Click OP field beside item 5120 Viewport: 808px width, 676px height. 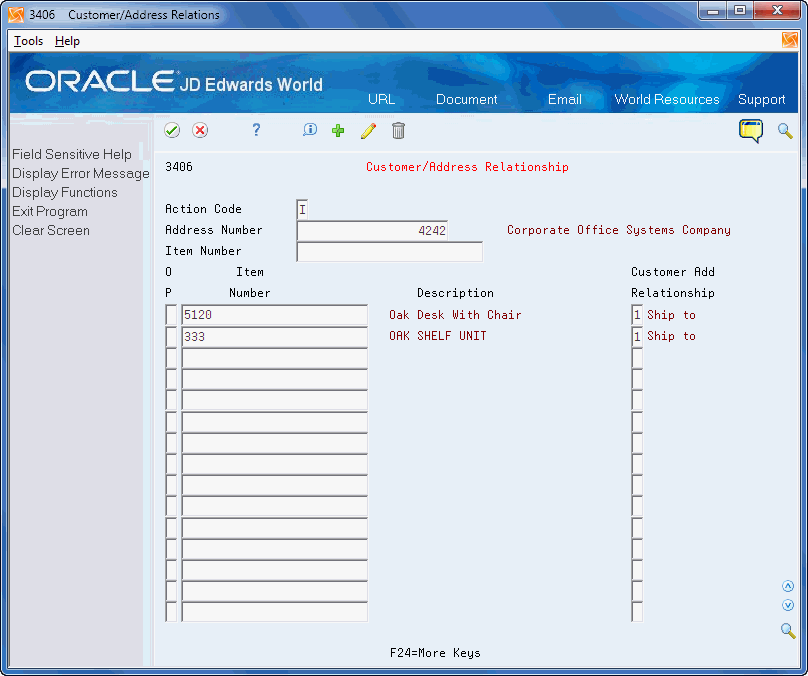click(171, 315)
